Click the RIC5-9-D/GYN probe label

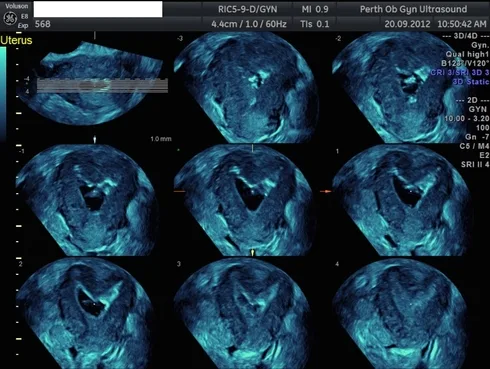[247, 9]
